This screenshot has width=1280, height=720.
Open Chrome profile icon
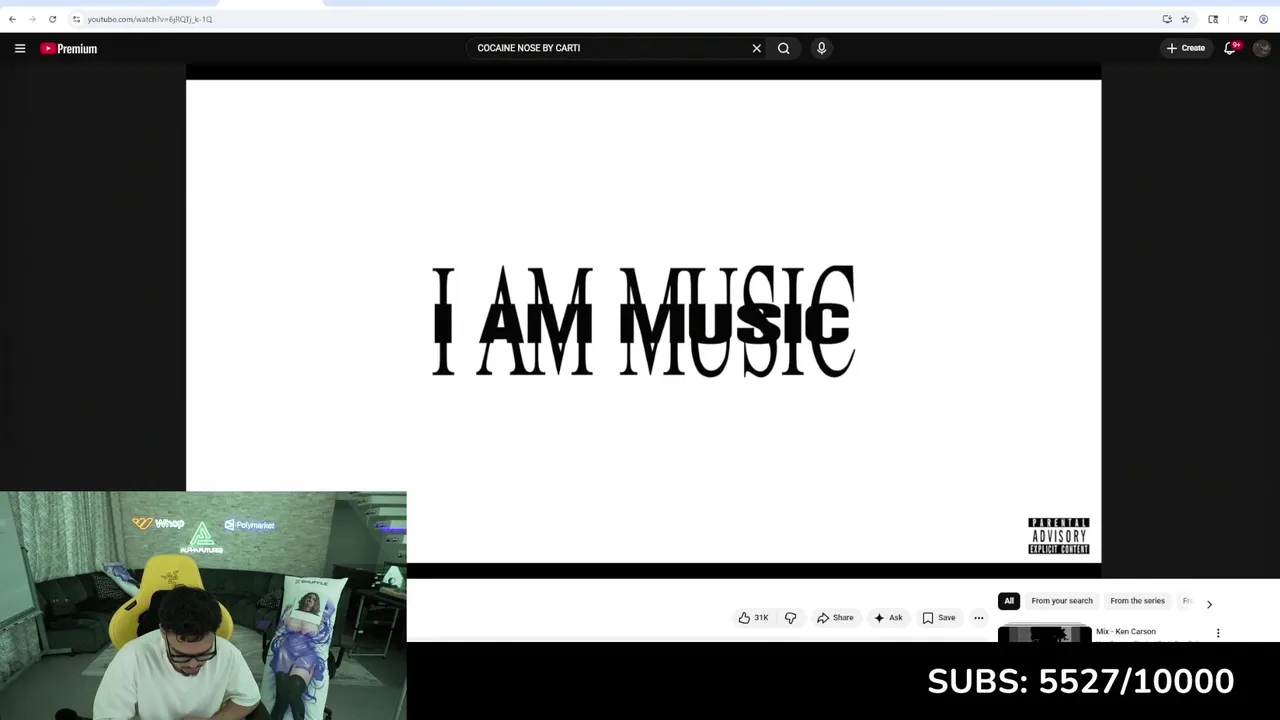click(1263, 19)
